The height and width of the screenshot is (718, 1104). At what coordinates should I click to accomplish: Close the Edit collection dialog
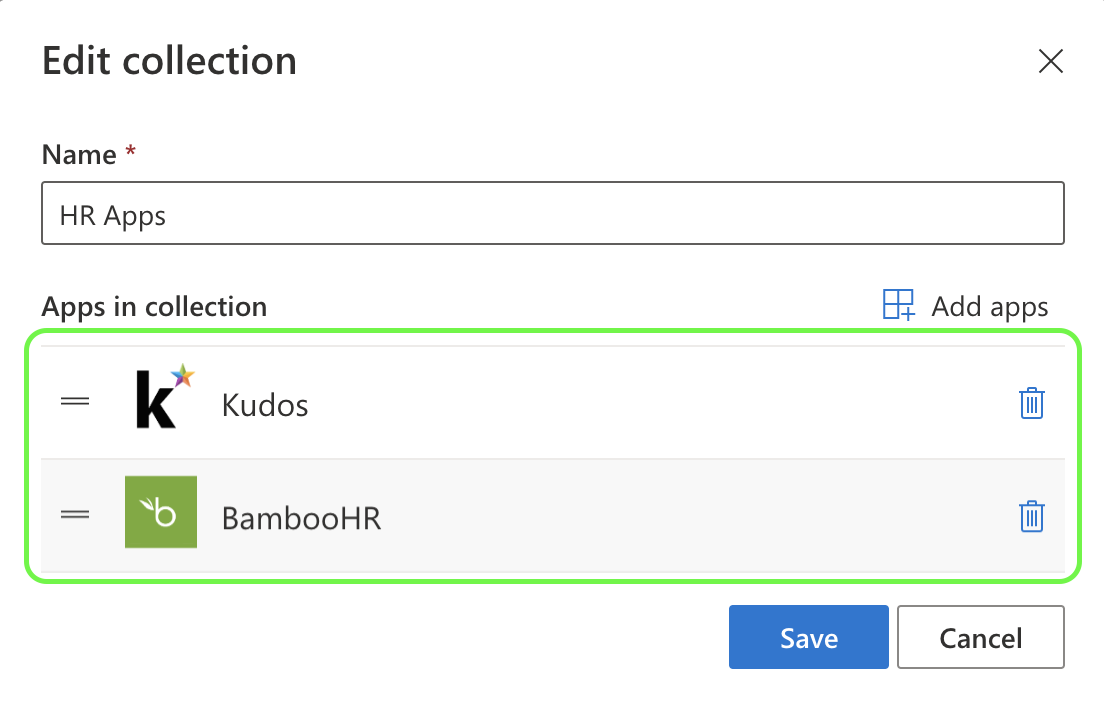point(1050,62)
